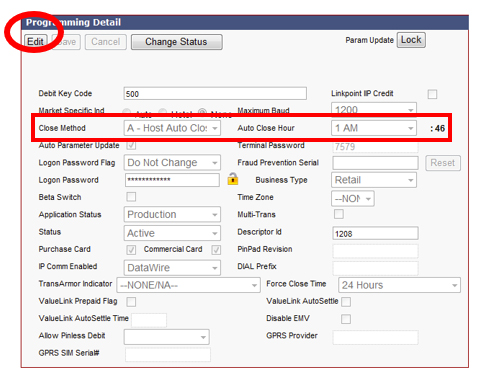Toggle the Linkpoint IP Credit checkbox
The image size is (491, 384).
click(432, 94)
